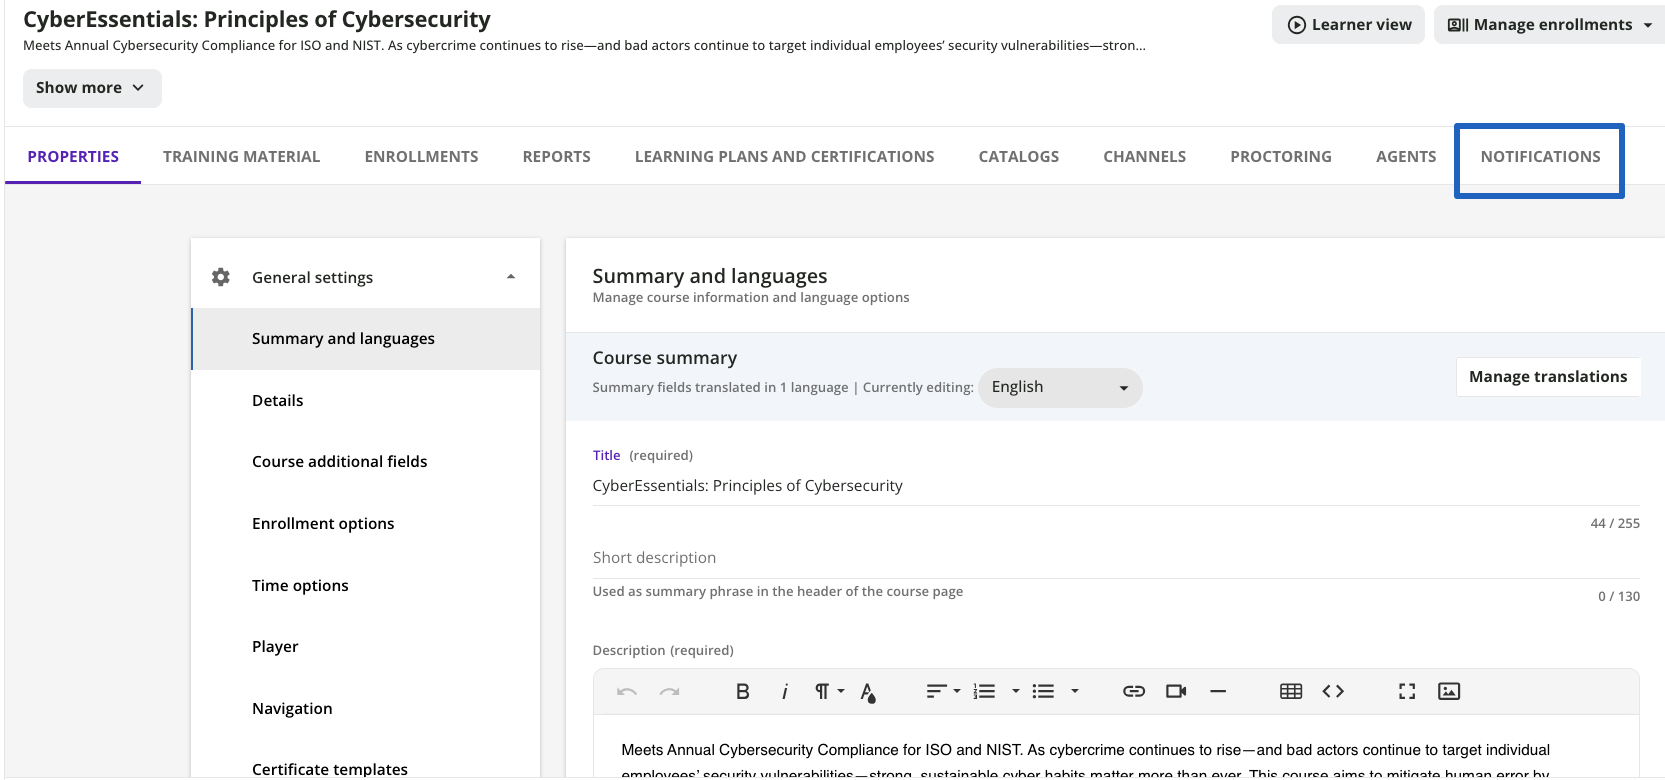Insert an ordered numbered list
The image size is (1665, 780).
[x=985, y=691]
